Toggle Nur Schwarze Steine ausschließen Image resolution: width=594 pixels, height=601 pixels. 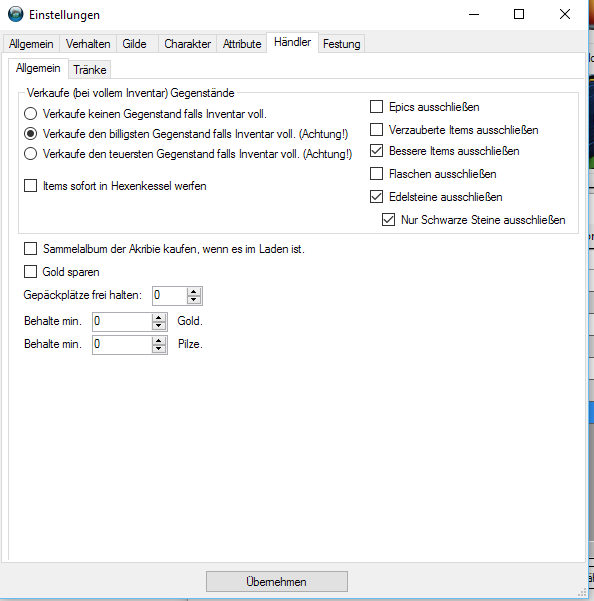coord(388,220)
